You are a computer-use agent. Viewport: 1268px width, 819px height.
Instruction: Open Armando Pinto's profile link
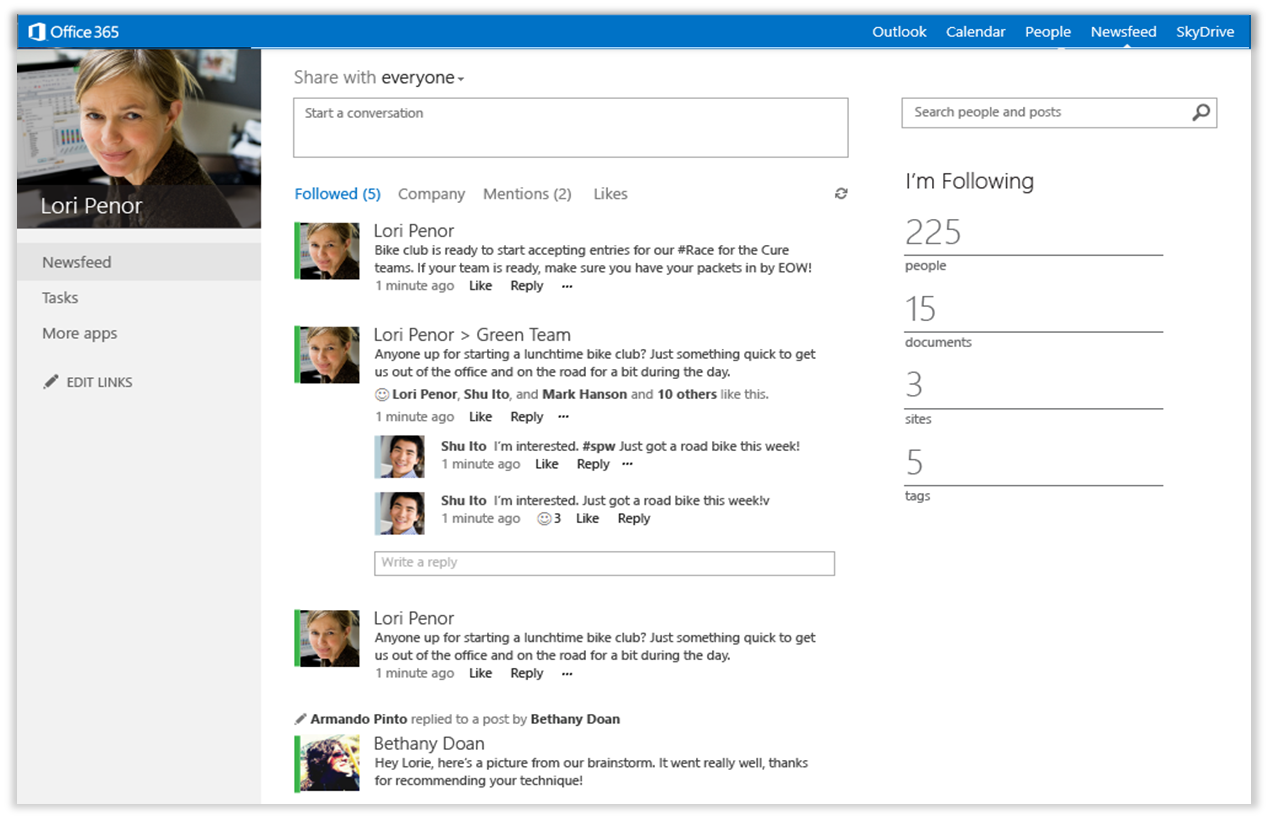tap(360, 719)
